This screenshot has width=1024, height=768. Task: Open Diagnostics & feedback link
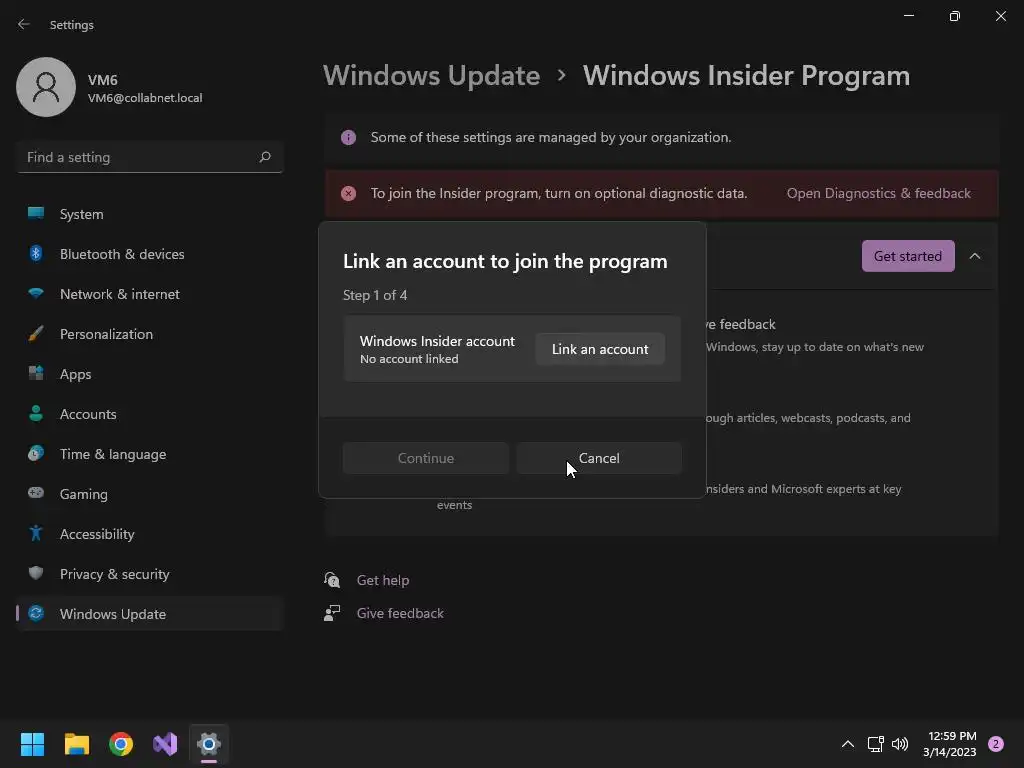pos(878,193)
